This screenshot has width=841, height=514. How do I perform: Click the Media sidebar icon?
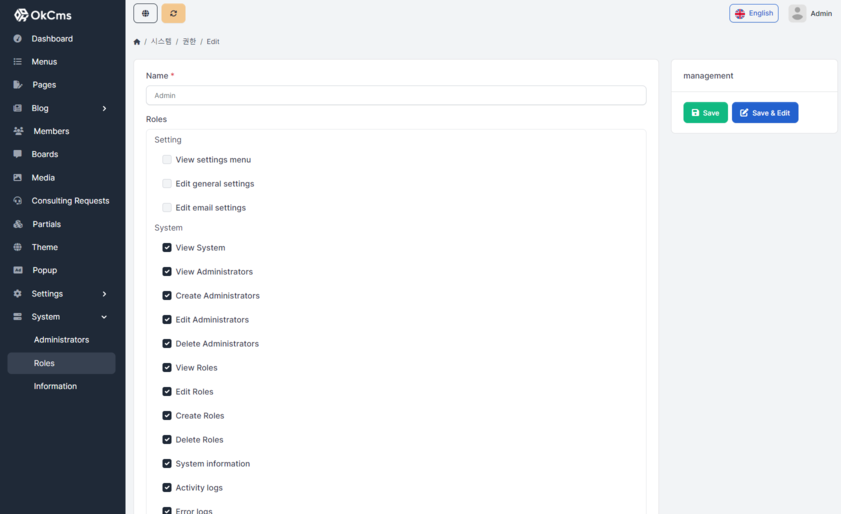tap(18, 178)
